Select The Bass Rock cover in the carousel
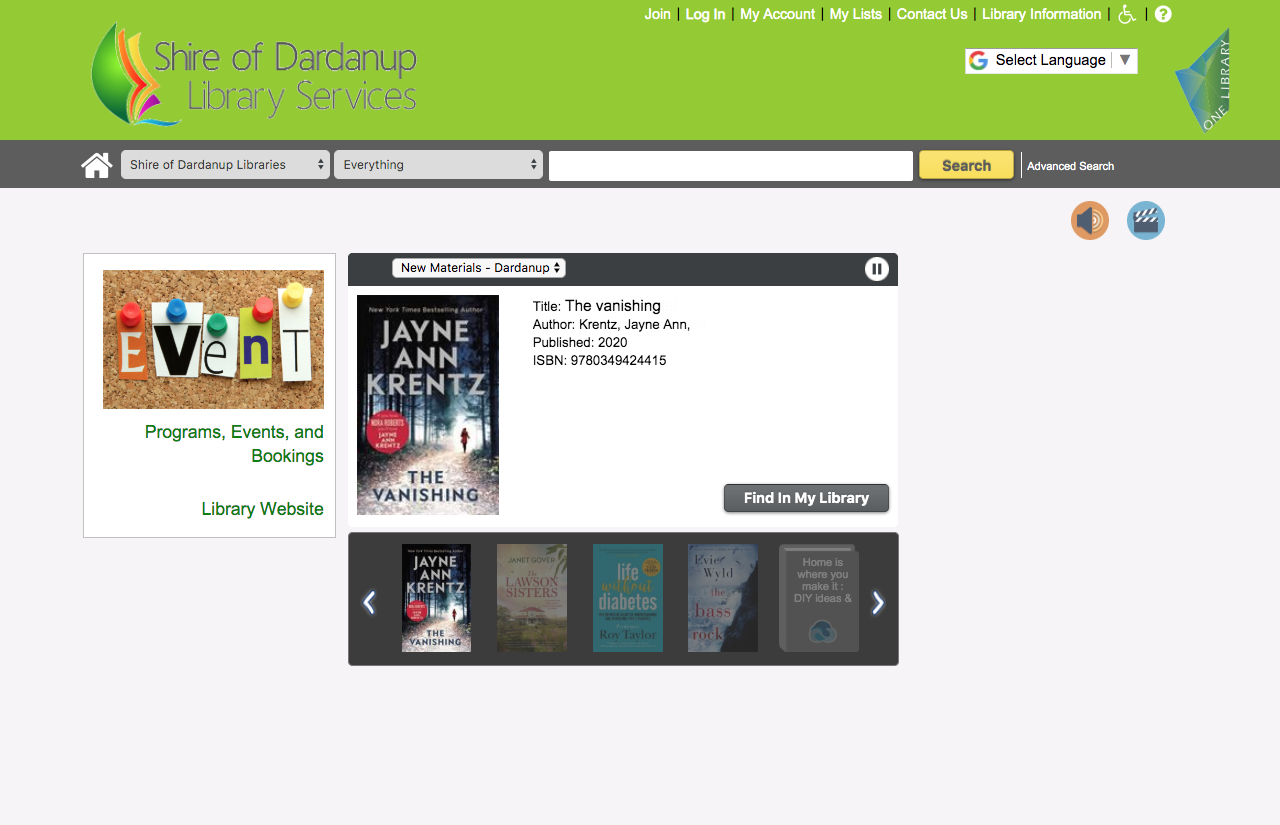Screen dimensions: 1280x825 coord(723,598)
